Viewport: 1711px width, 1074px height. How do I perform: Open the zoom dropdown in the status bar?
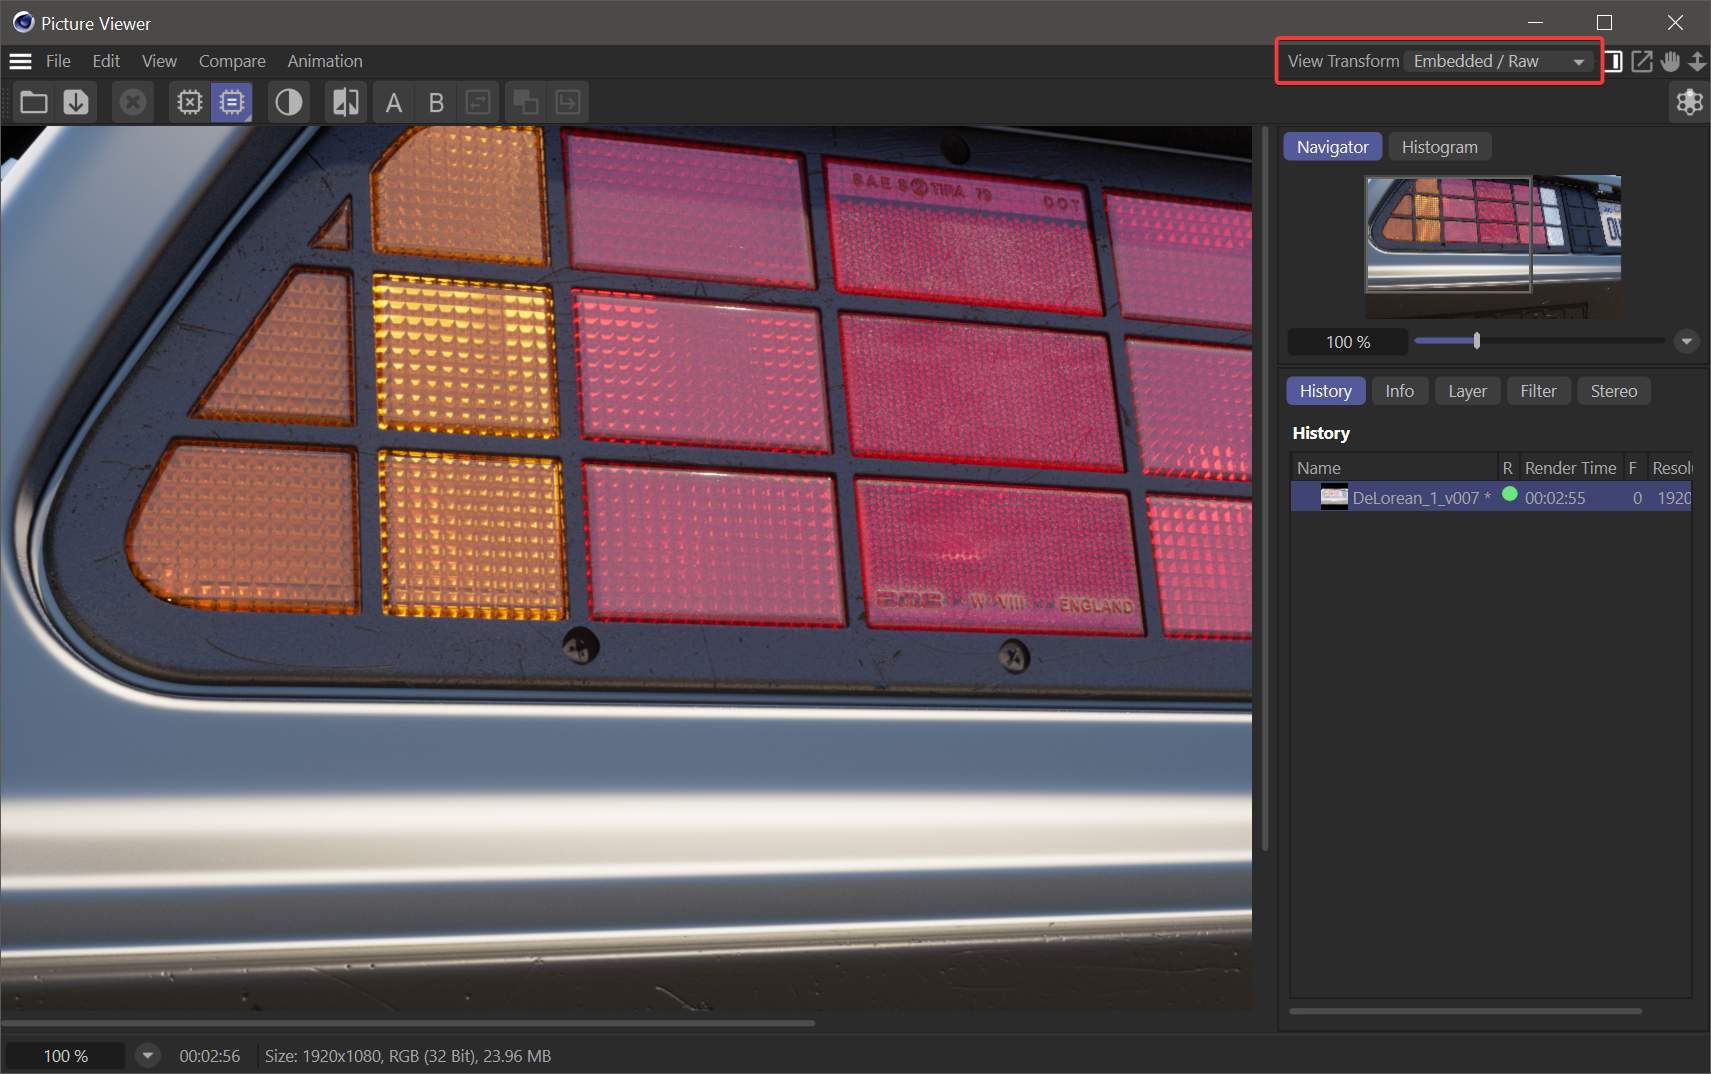pyautogui.click(x=147, y=1055)
